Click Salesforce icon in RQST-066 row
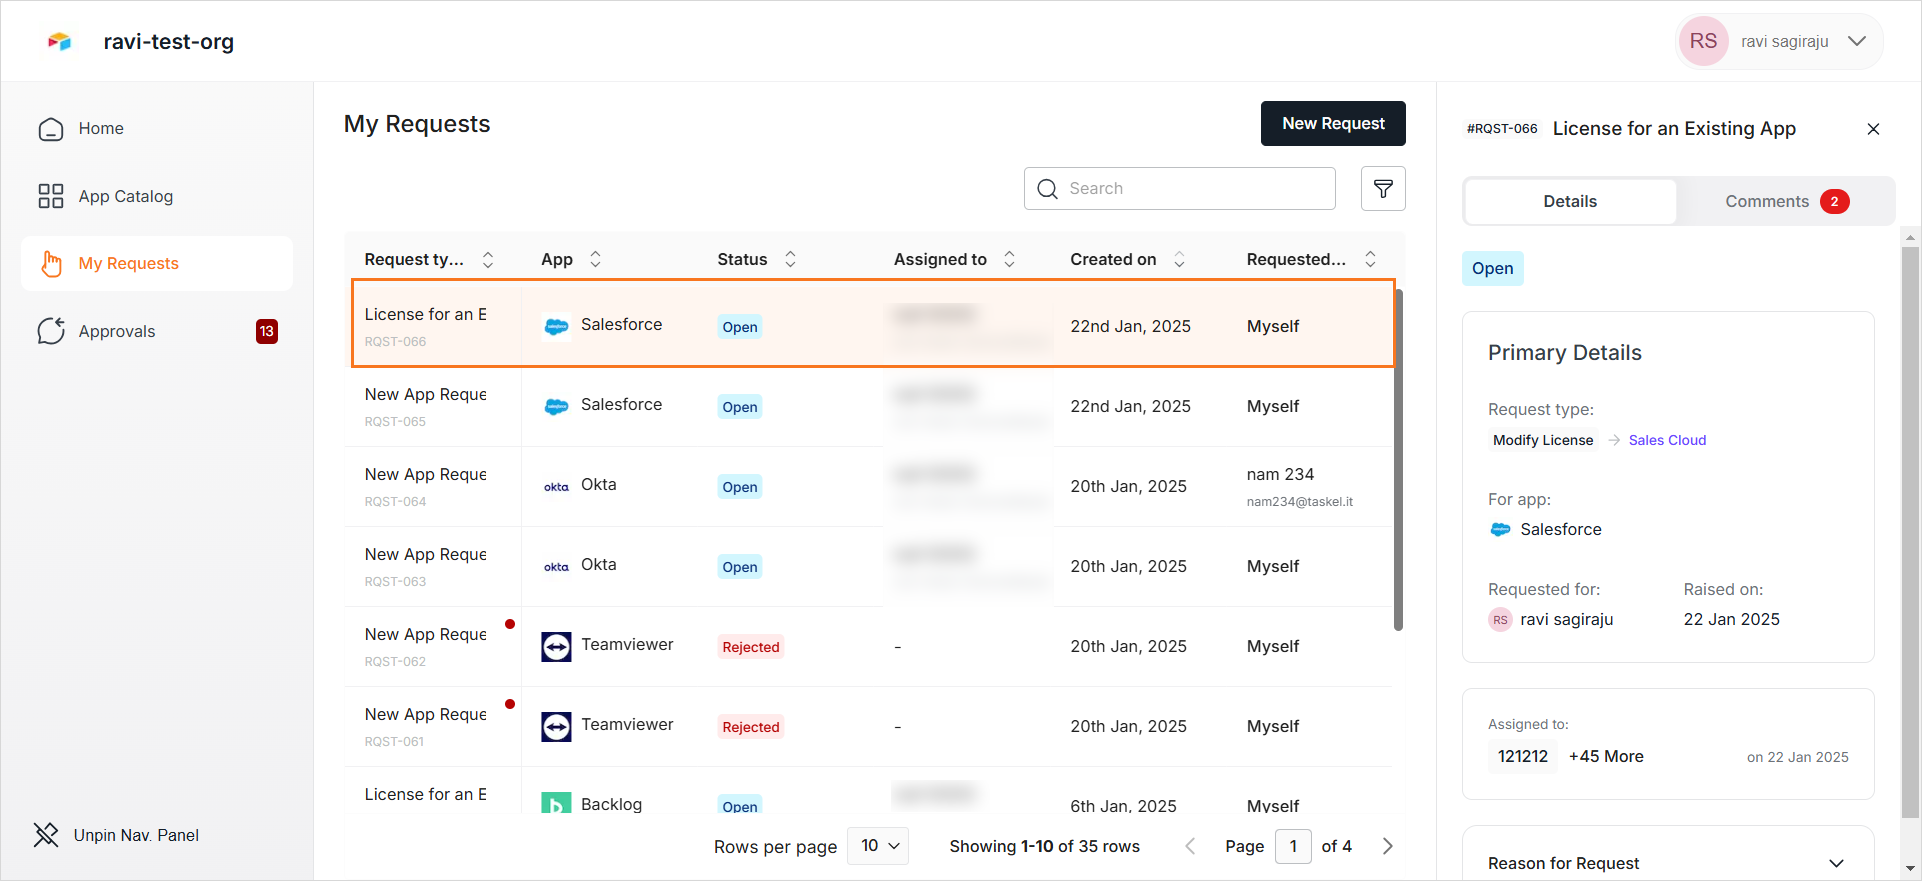 click(x=557, y=326)
